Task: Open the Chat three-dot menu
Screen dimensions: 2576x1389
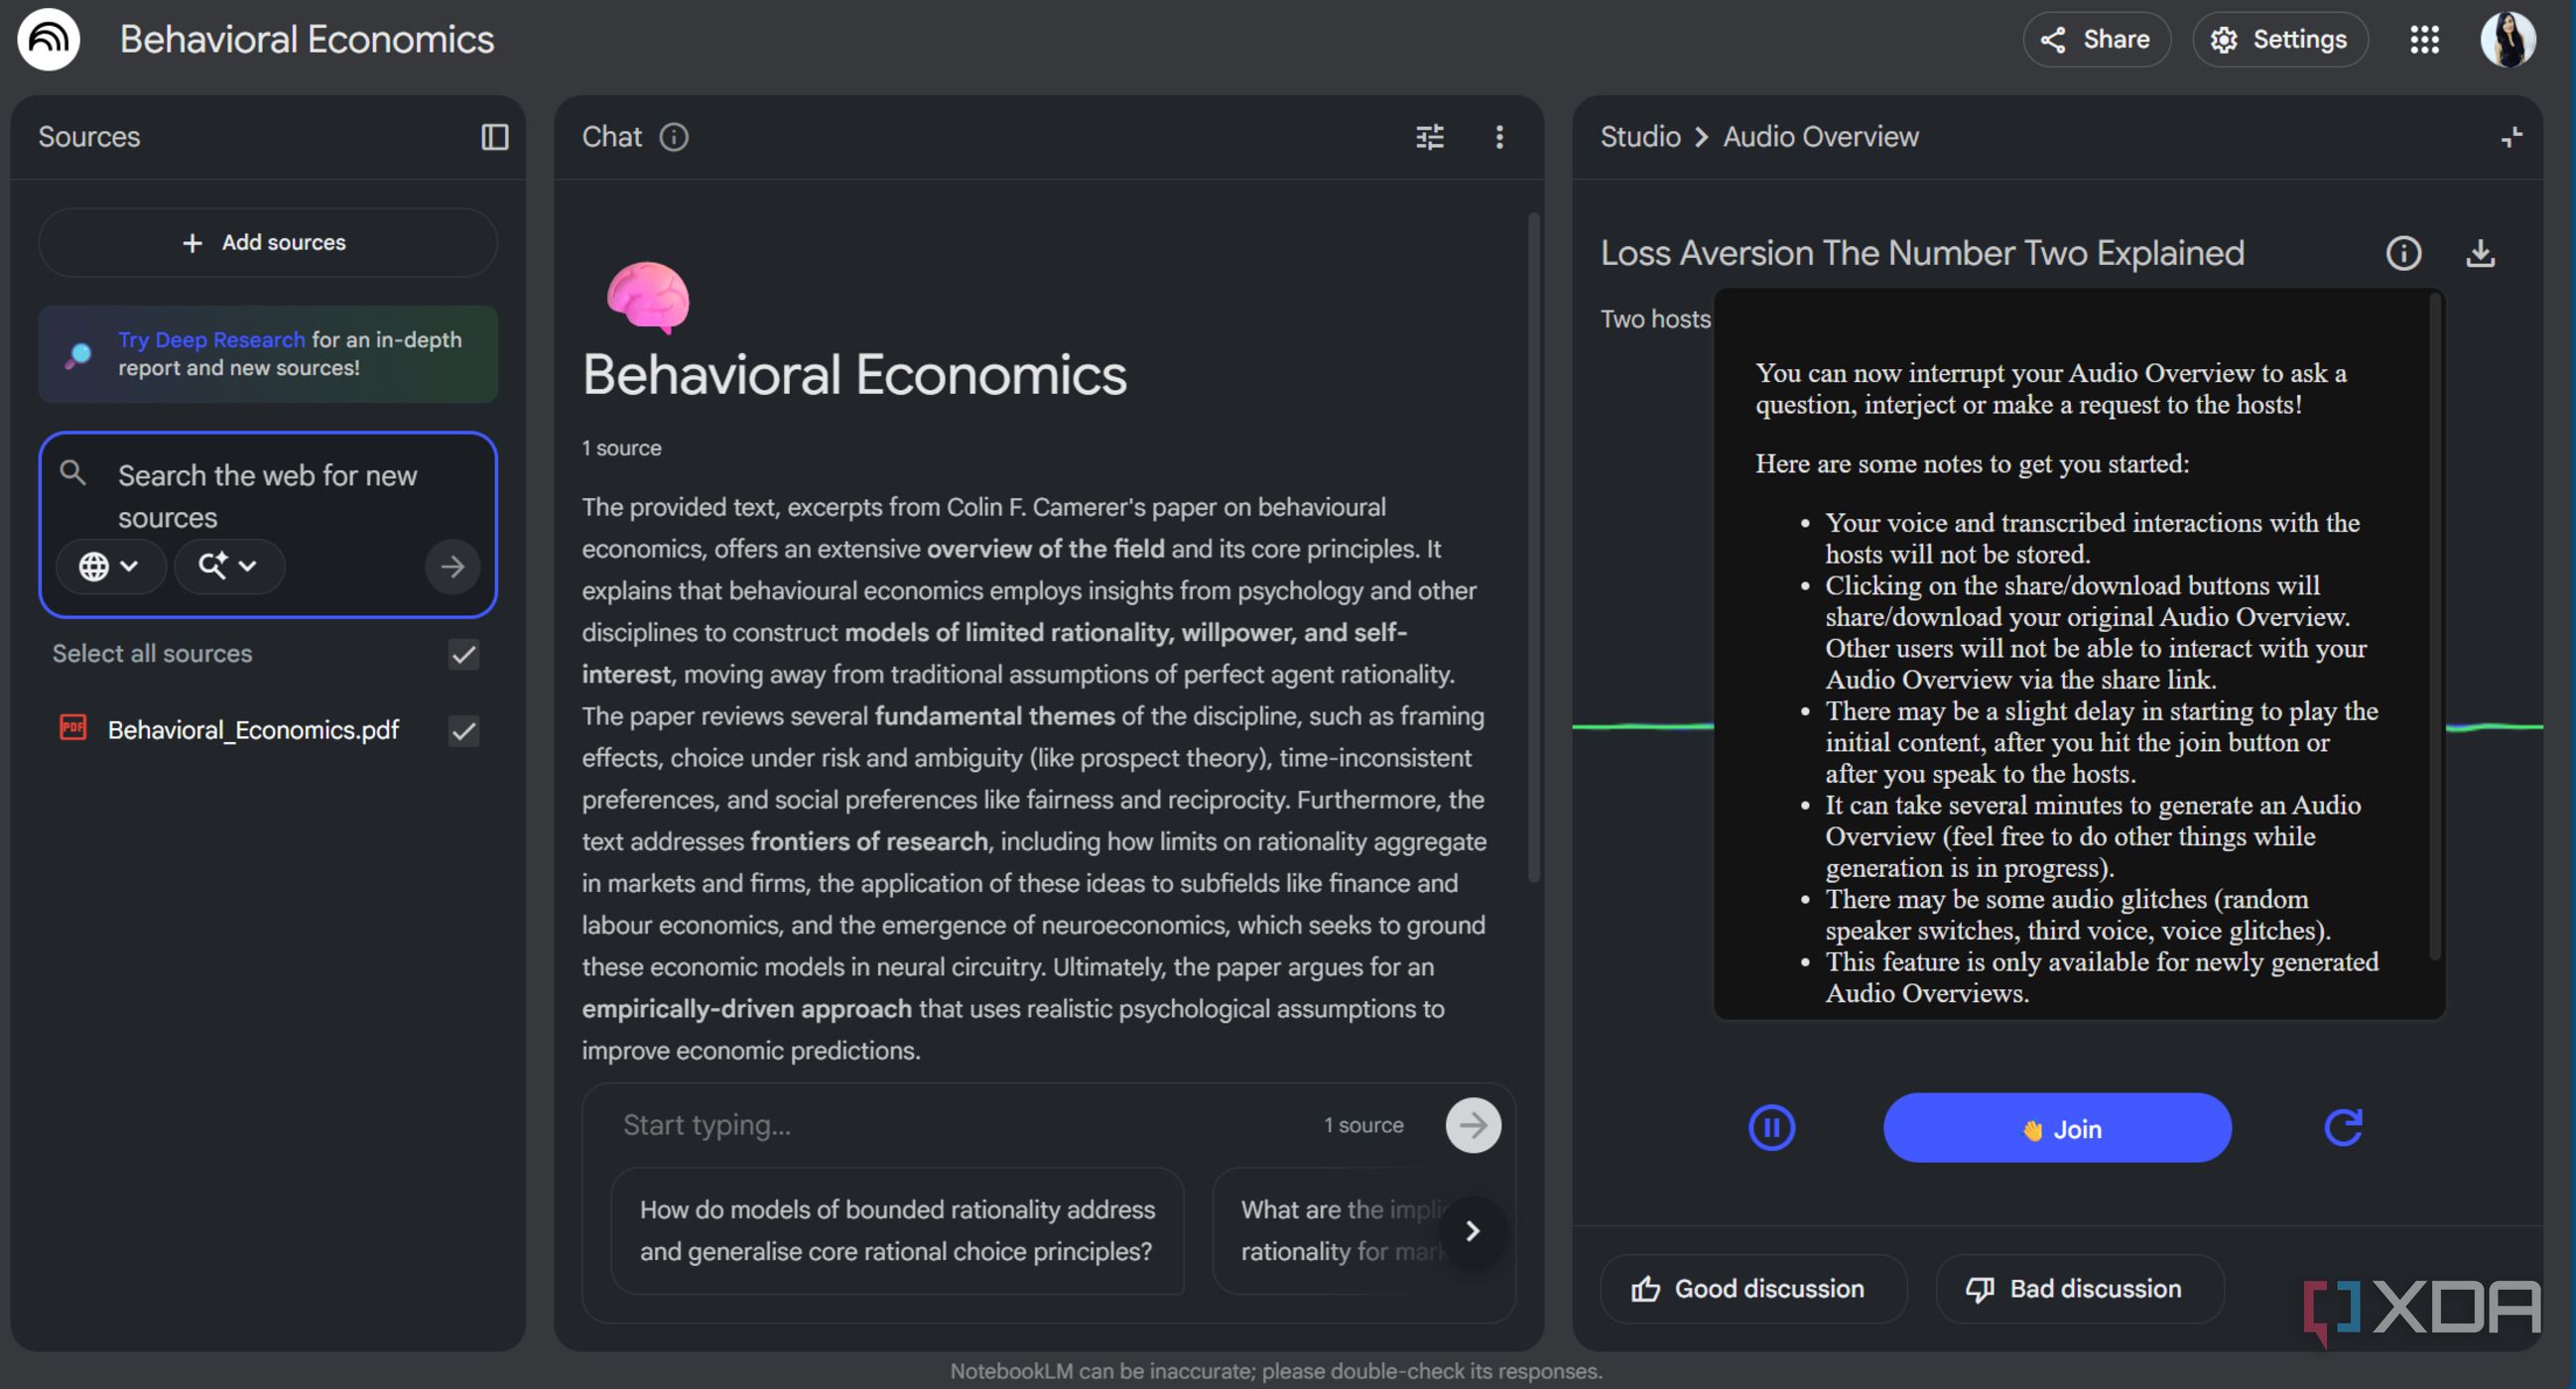Action: 1499,137
